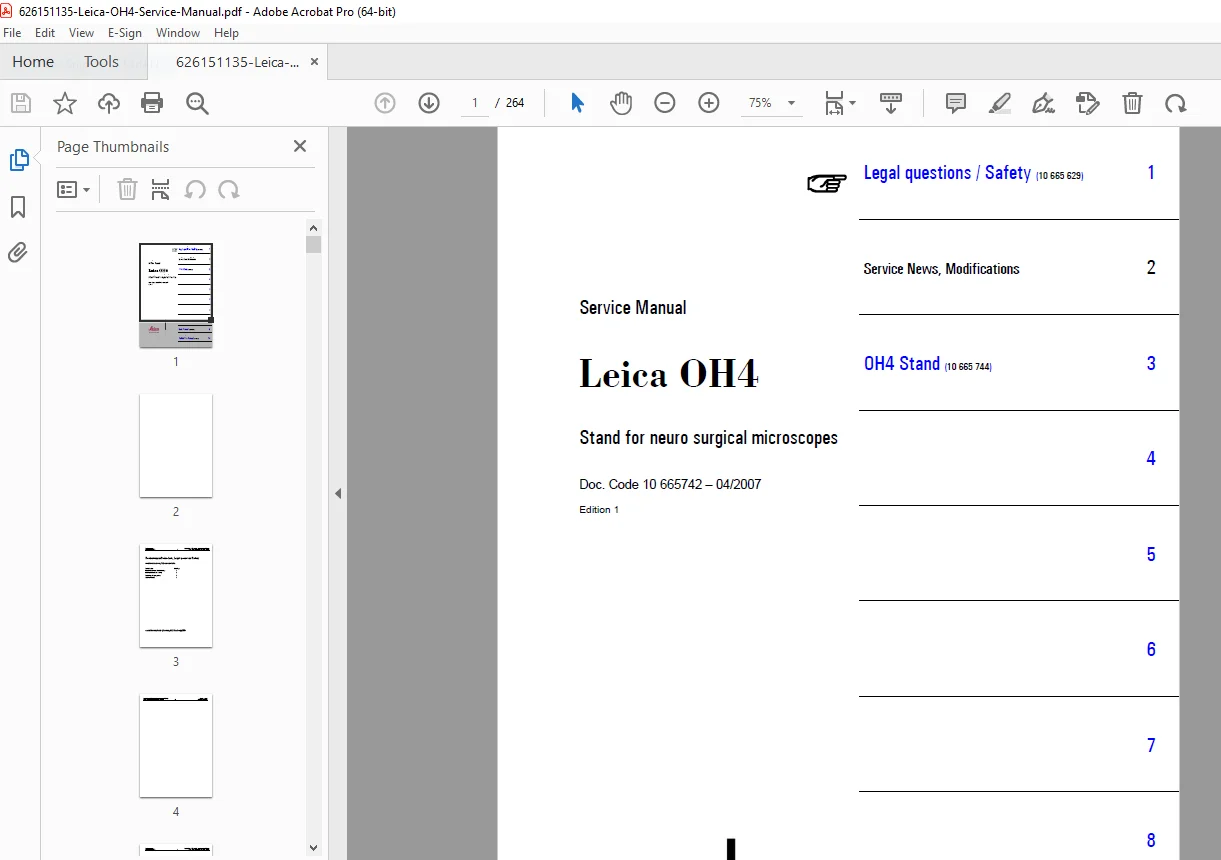Click chapter number 7 link
1221x860 pixels.
[x=1151, y=746]
